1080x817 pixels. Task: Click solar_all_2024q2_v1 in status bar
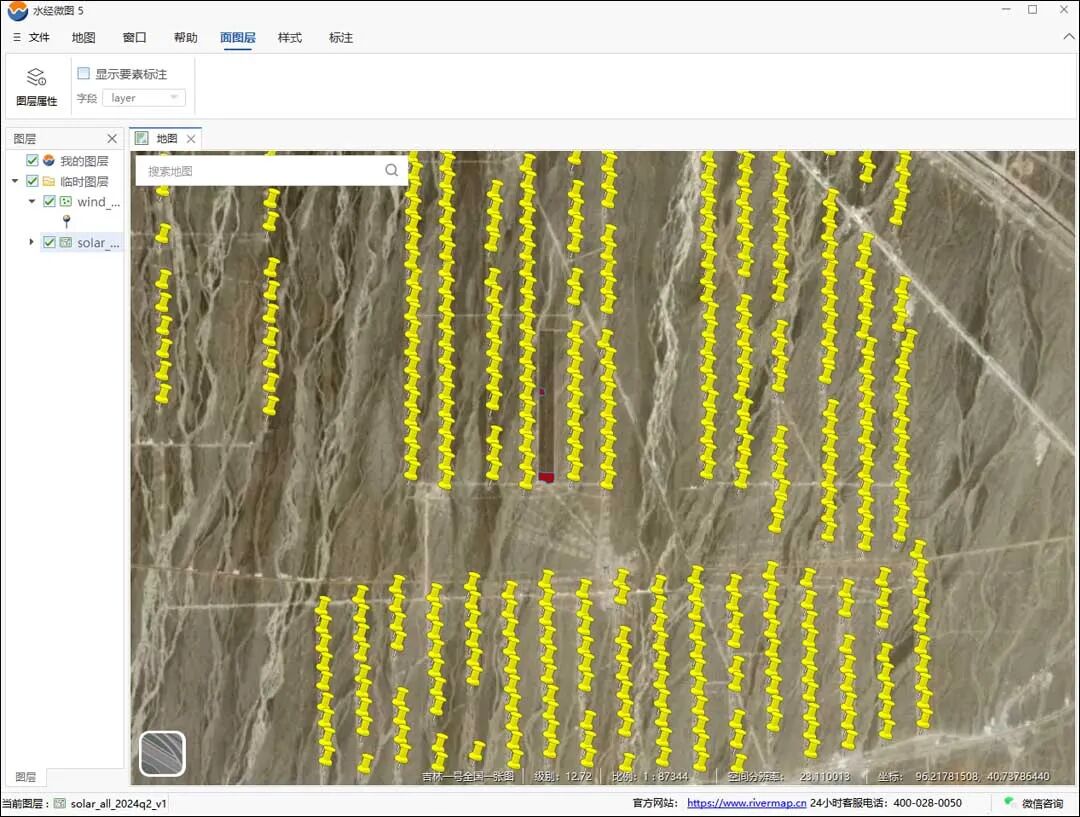[x=118, y=803]
